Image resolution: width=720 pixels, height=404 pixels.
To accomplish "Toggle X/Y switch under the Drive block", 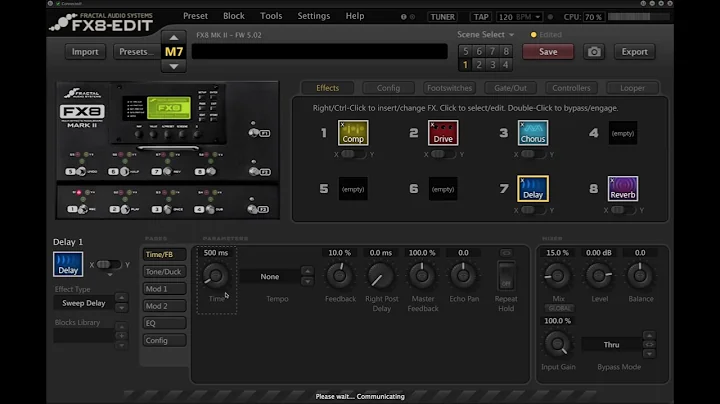I will [x=443, y=154].
